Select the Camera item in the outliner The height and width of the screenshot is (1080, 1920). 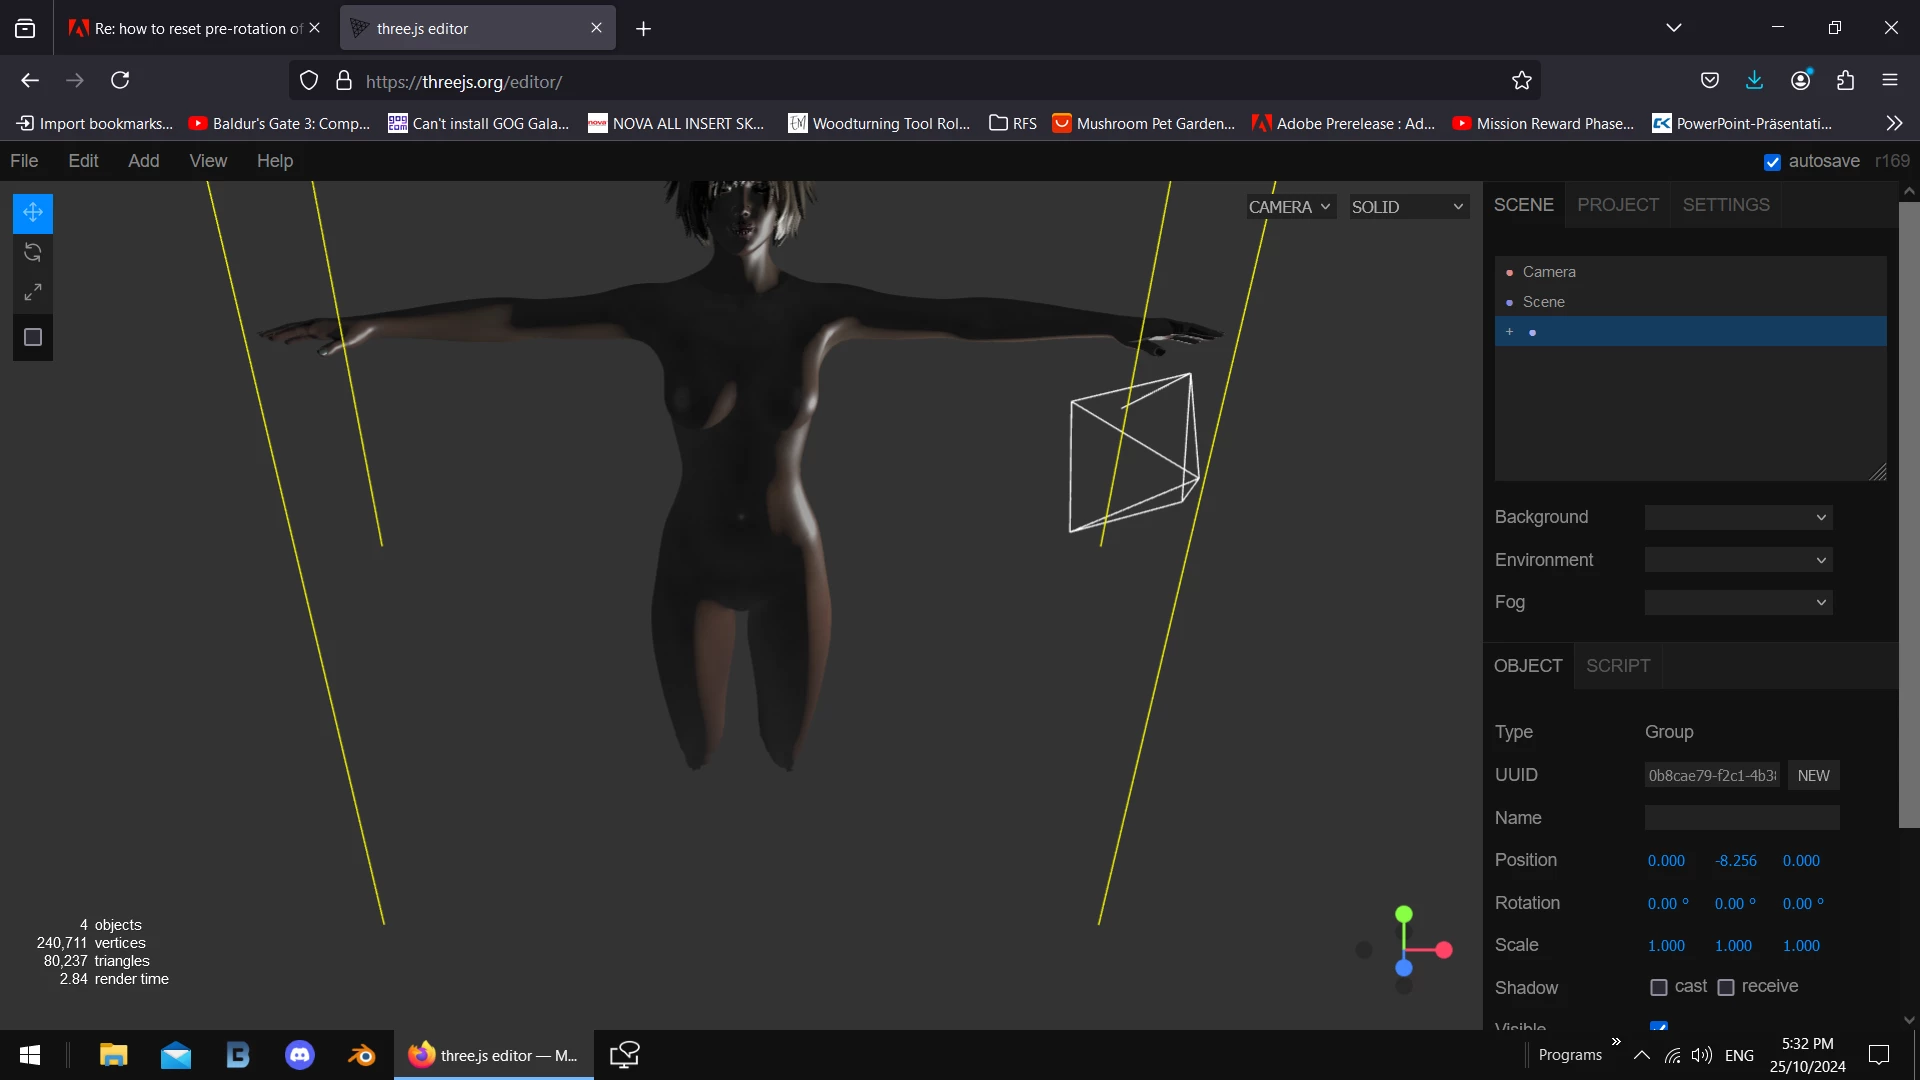pos(1548,272)
